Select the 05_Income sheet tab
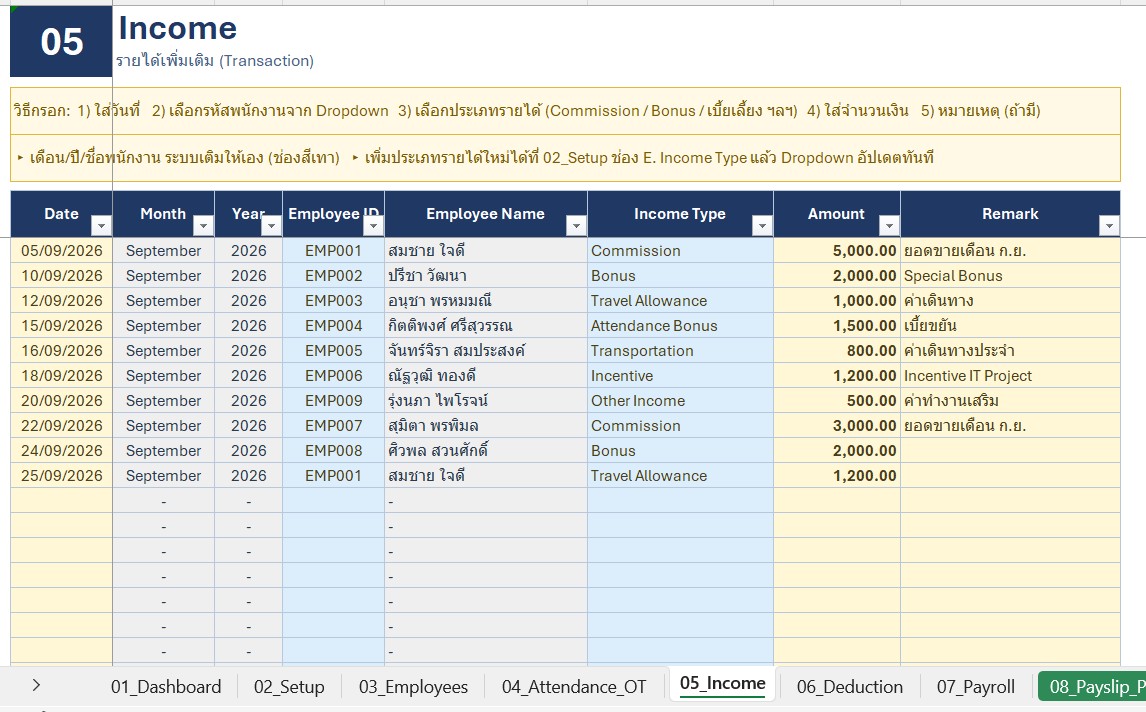Screen dimensions: 1146x712 point(723,684)
